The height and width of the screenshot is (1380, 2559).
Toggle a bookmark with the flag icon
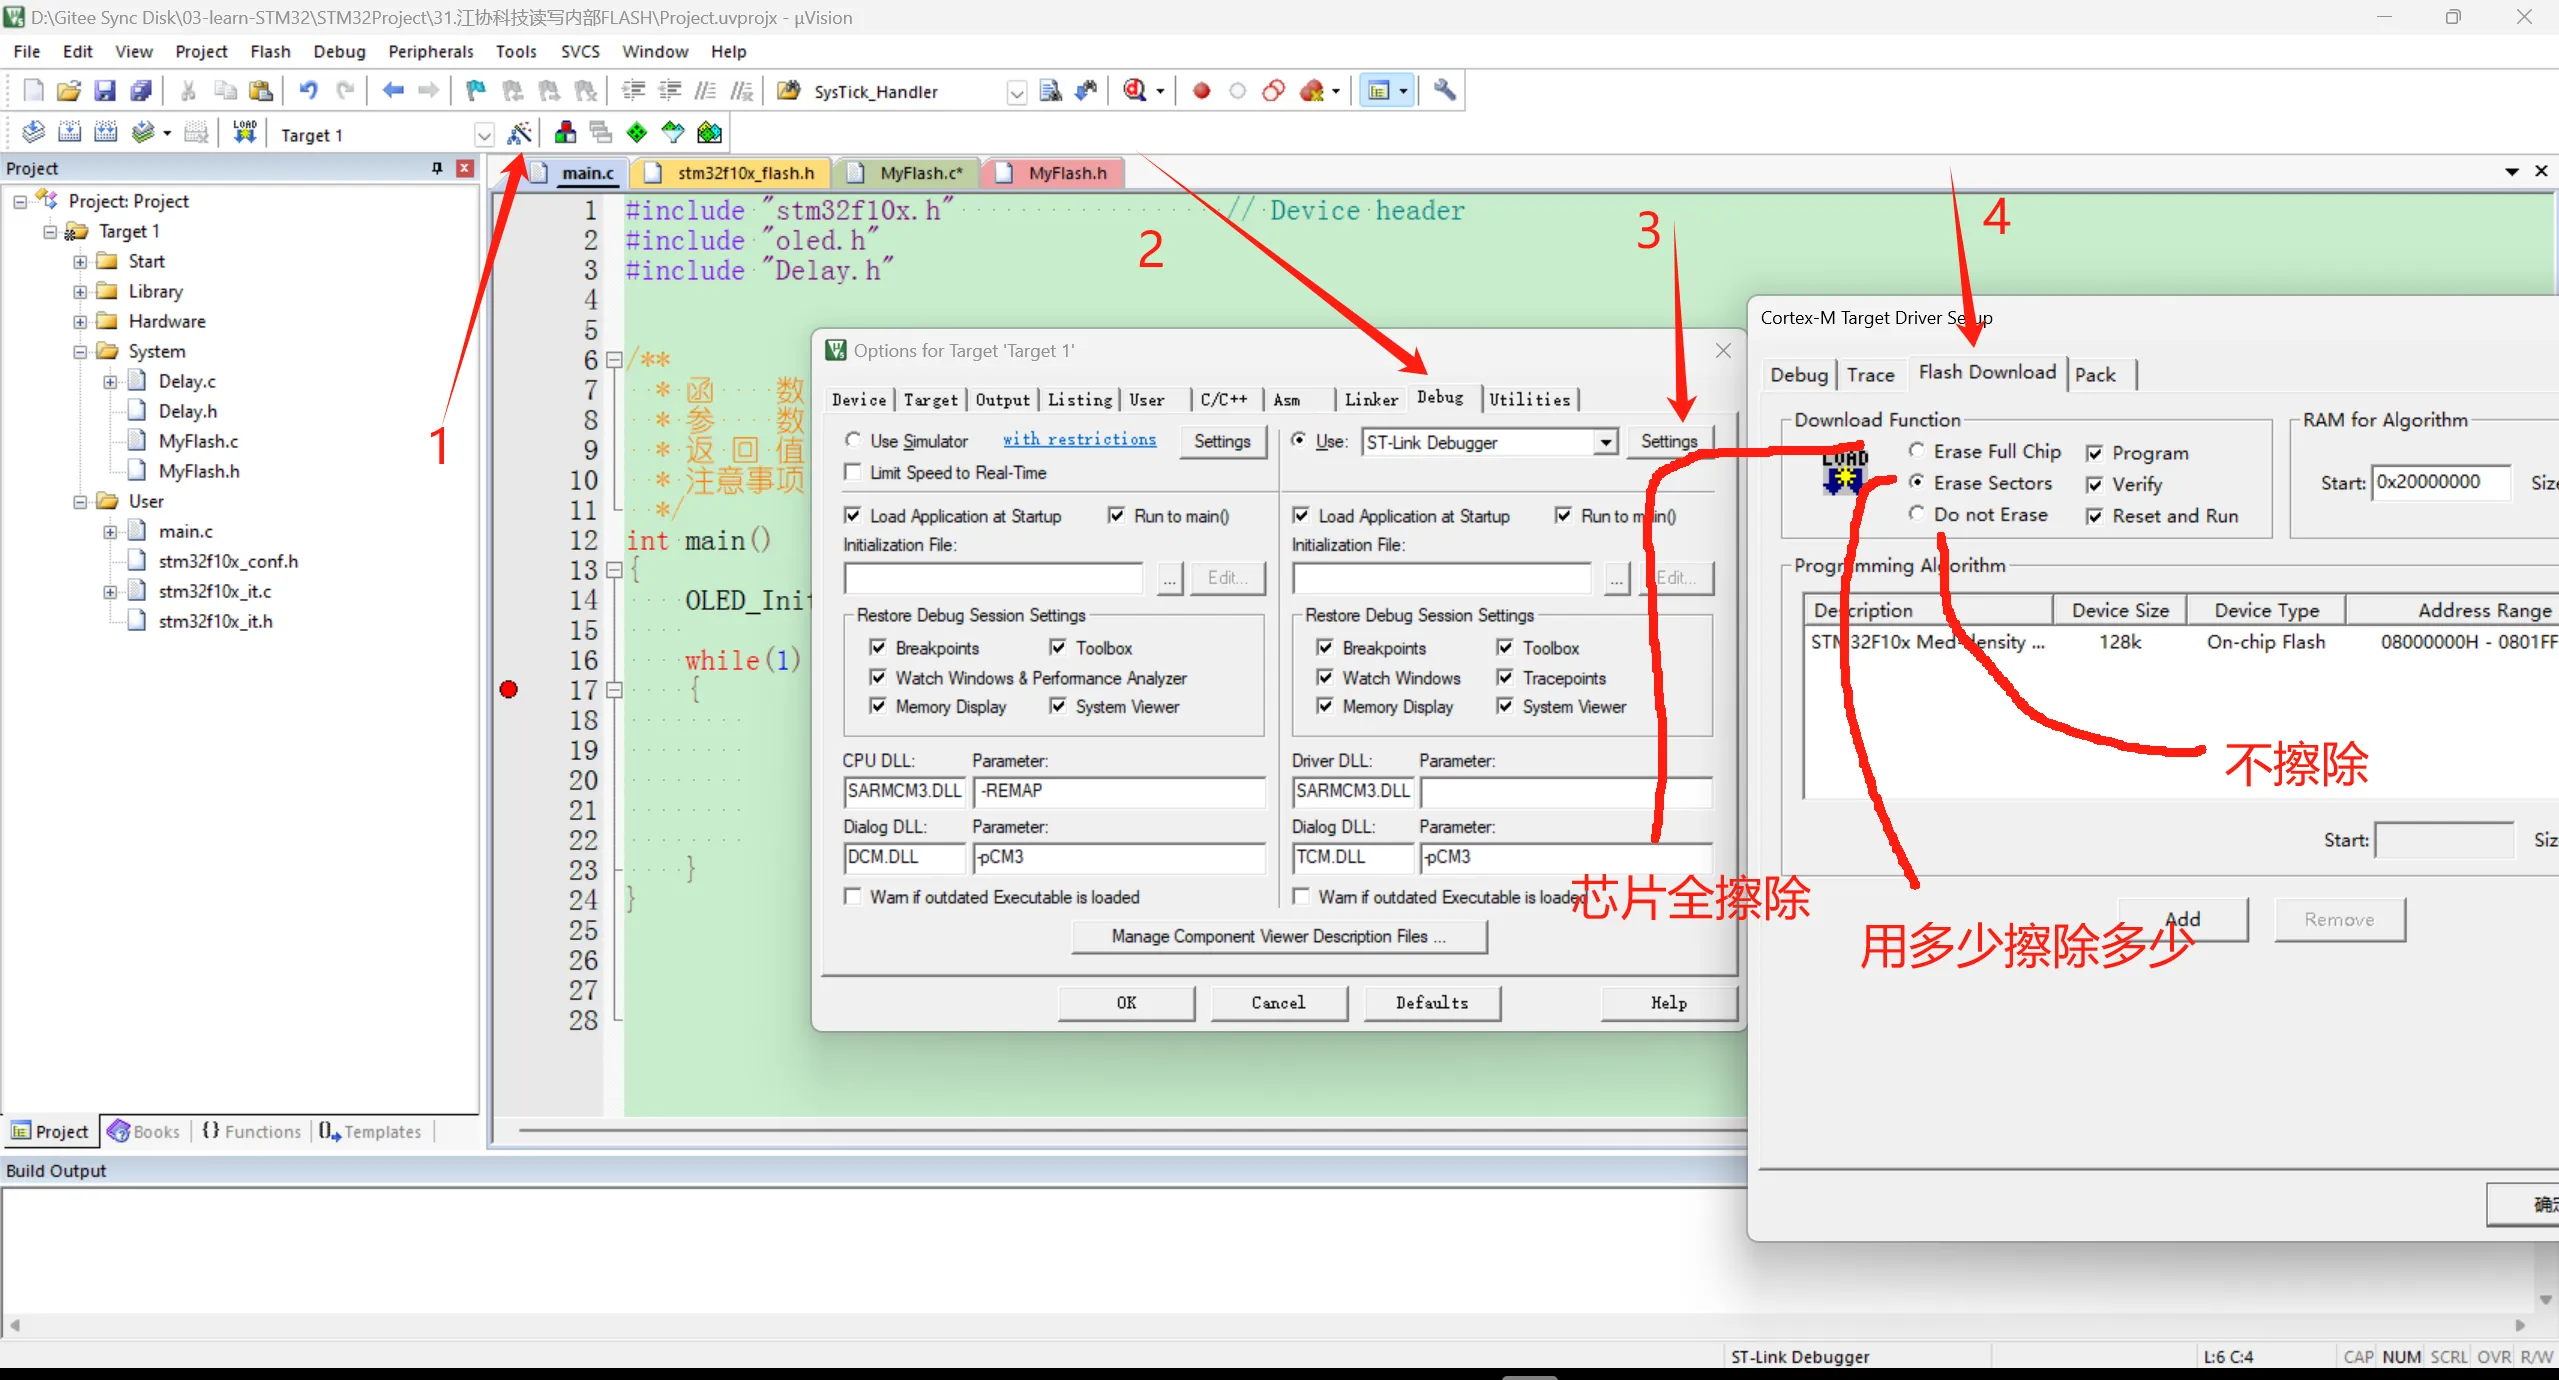476,91
